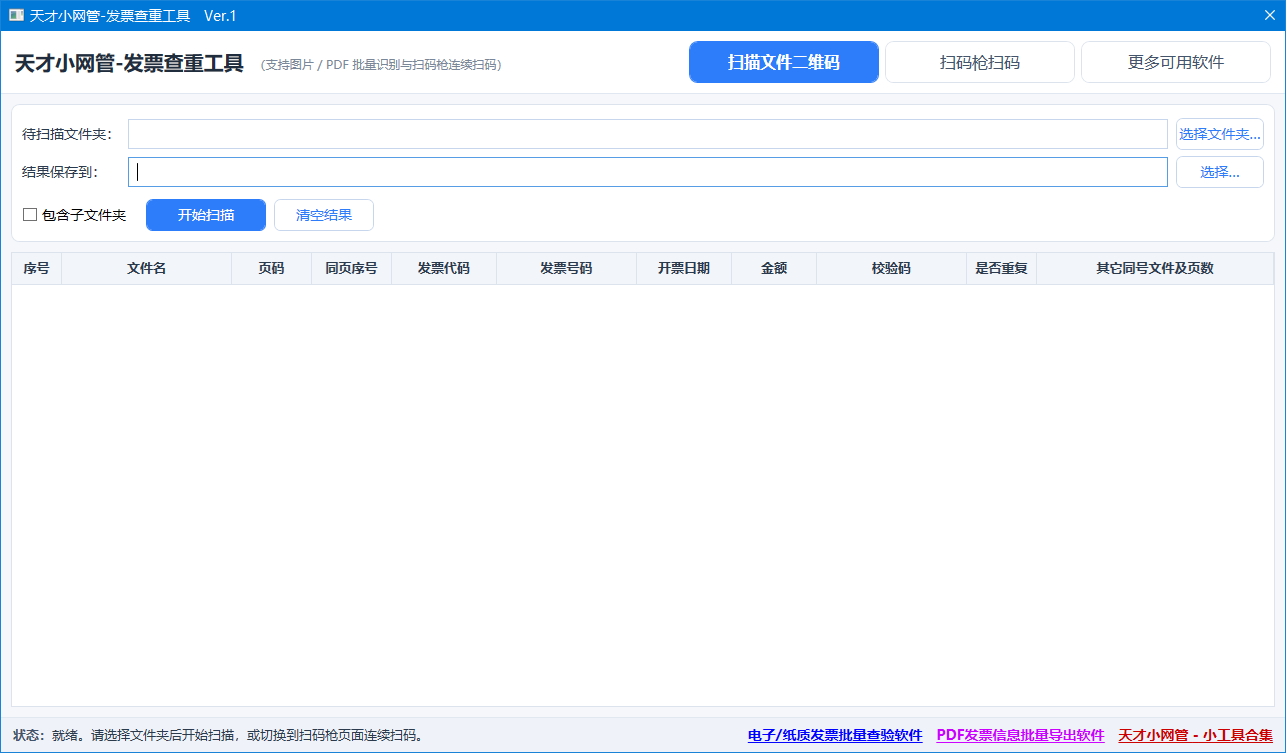The image size is (1286, 753).
Task: Click the 状态：就绪 status message
Action: coord(218,736)
